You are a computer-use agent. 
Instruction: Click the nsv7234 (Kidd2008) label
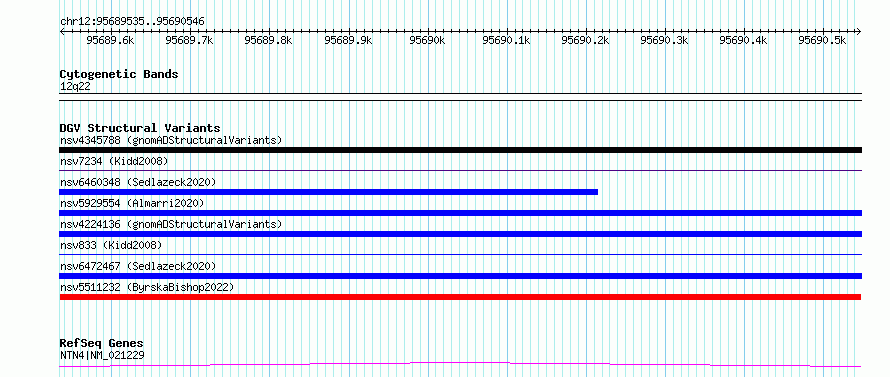114,161
